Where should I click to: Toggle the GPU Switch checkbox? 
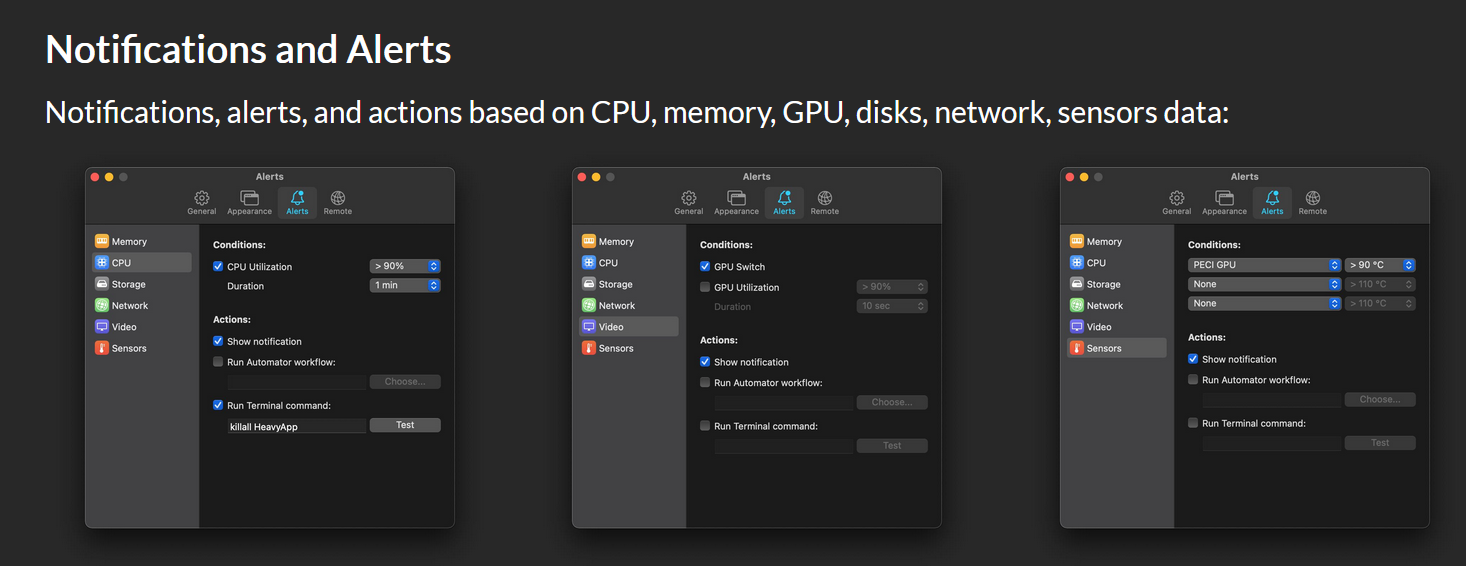(705, 267)
